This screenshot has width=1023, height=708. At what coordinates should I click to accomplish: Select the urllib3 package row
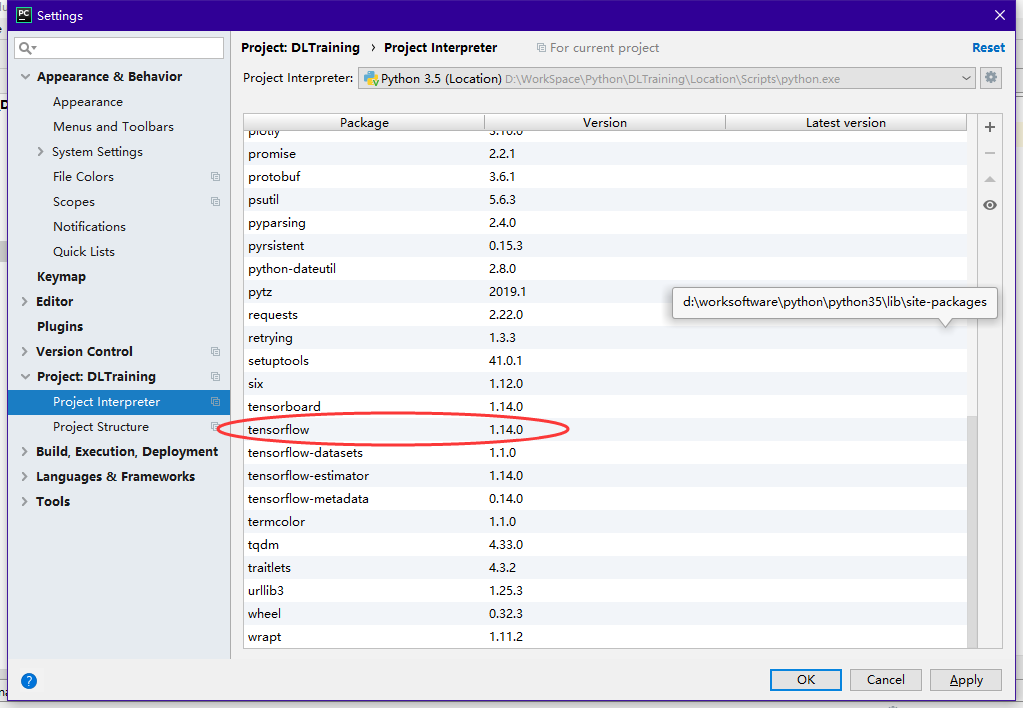605,591
